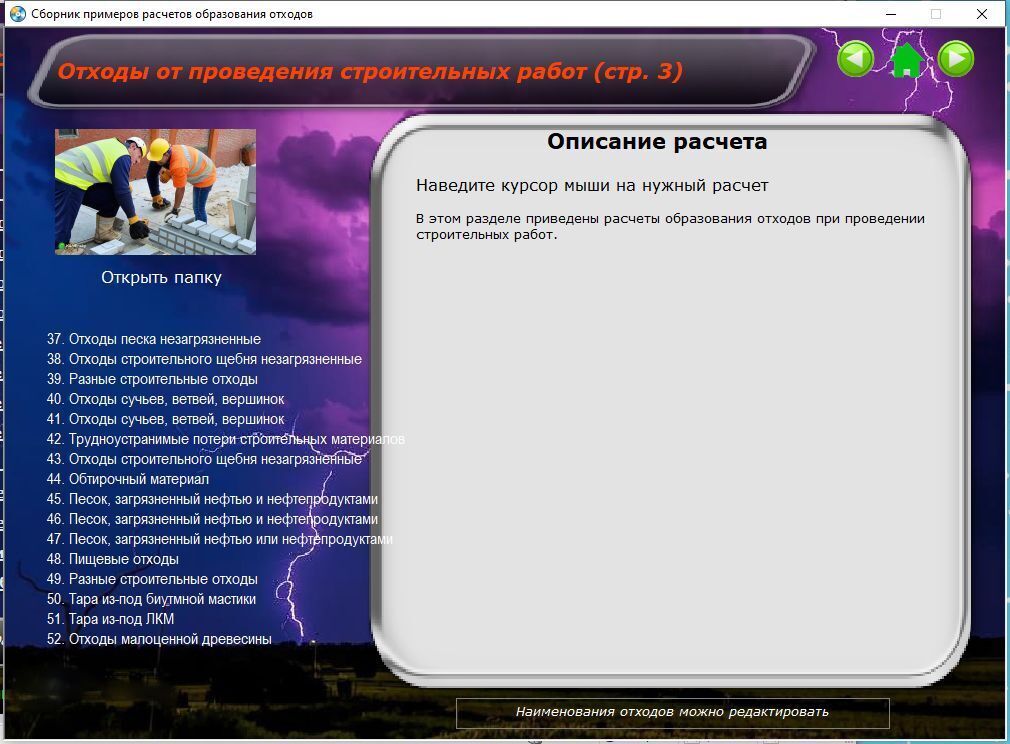Open item 39 Разные строительные отходы
The image size is (1010, 744).
(x=152, y=379)
